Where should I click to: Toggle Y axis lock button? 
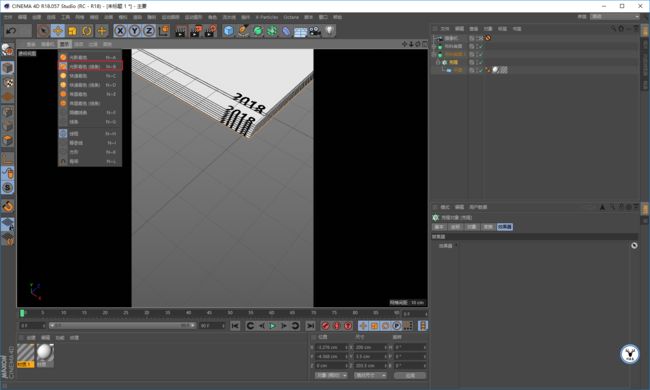pyautogui.click(x=135, y=31)
